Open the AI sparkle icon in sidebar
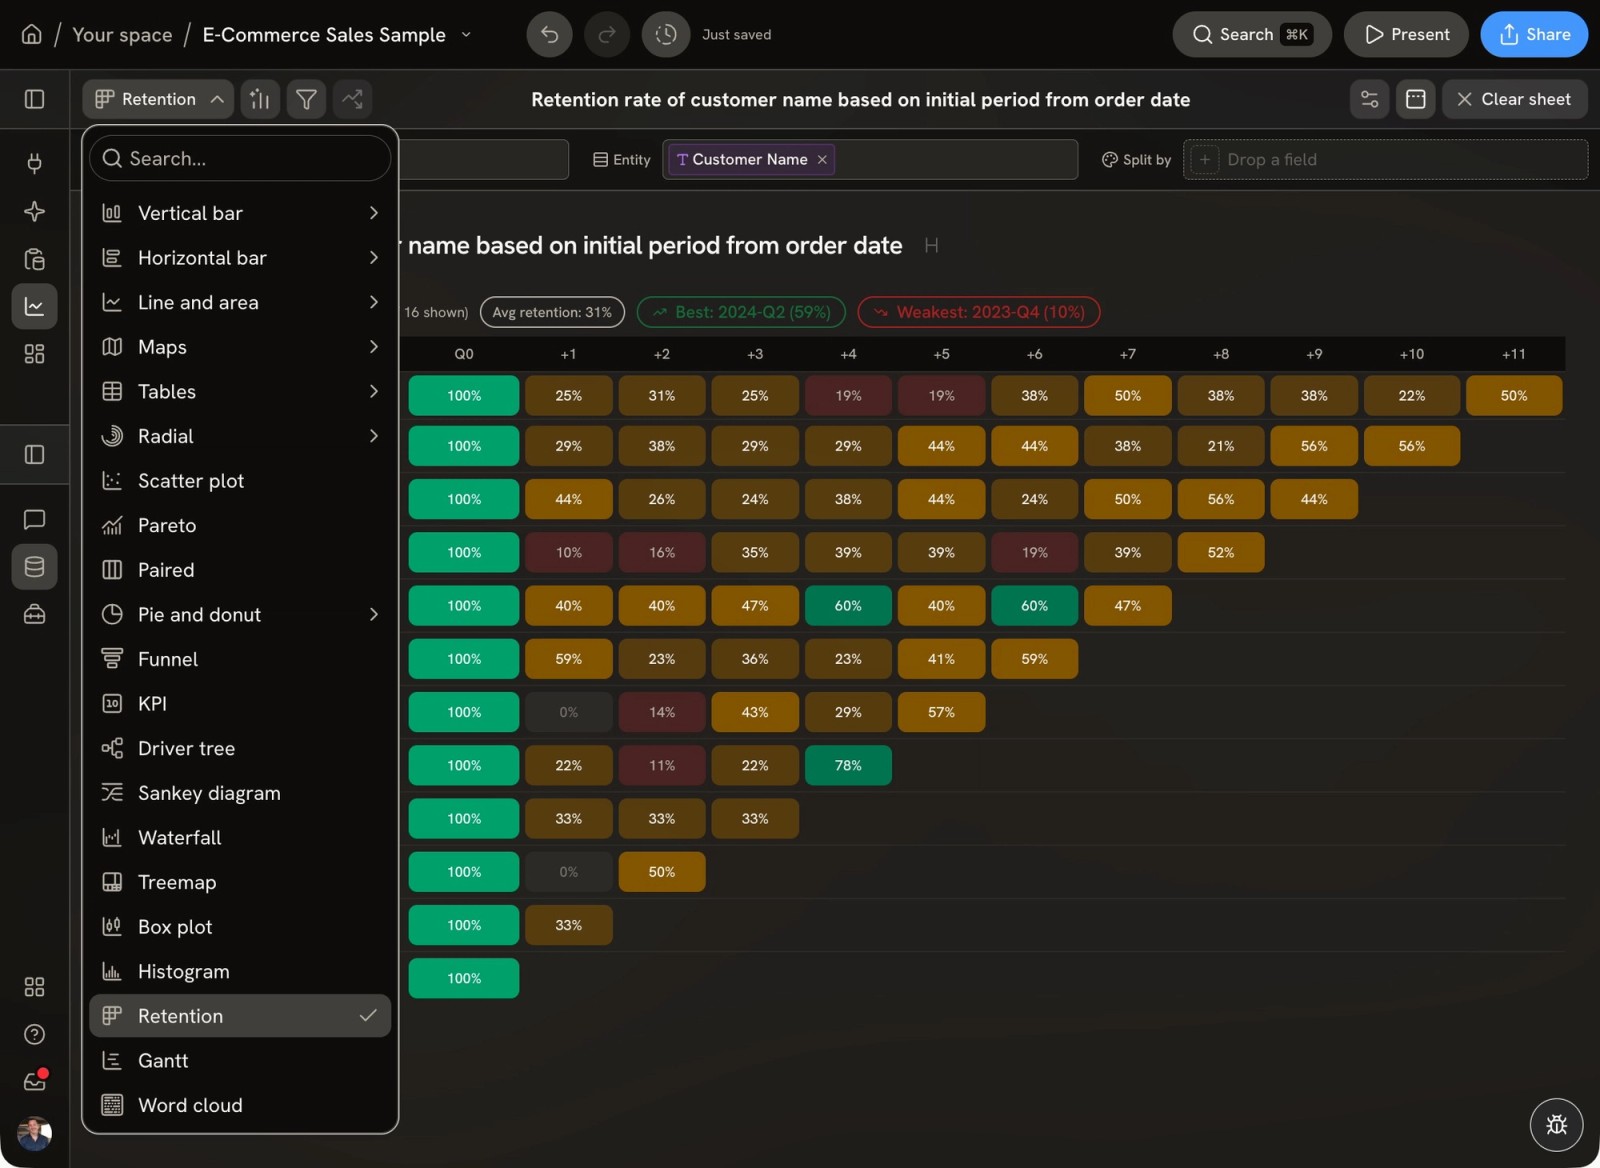 coord(34,211)
